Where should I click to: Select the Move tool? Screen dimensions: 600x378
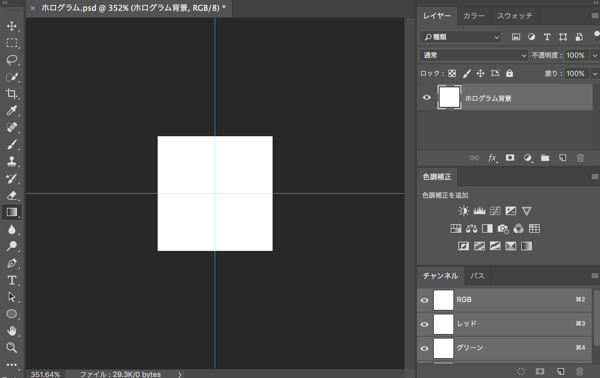pos(11,26)
